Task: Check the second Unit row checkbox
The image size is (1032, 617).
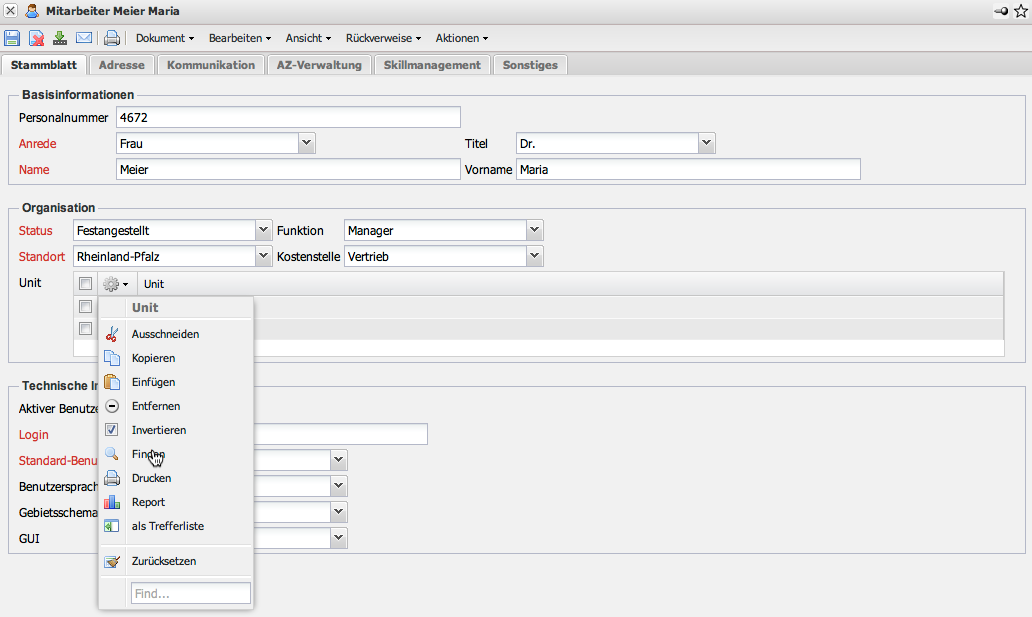Action: point(86,329)
